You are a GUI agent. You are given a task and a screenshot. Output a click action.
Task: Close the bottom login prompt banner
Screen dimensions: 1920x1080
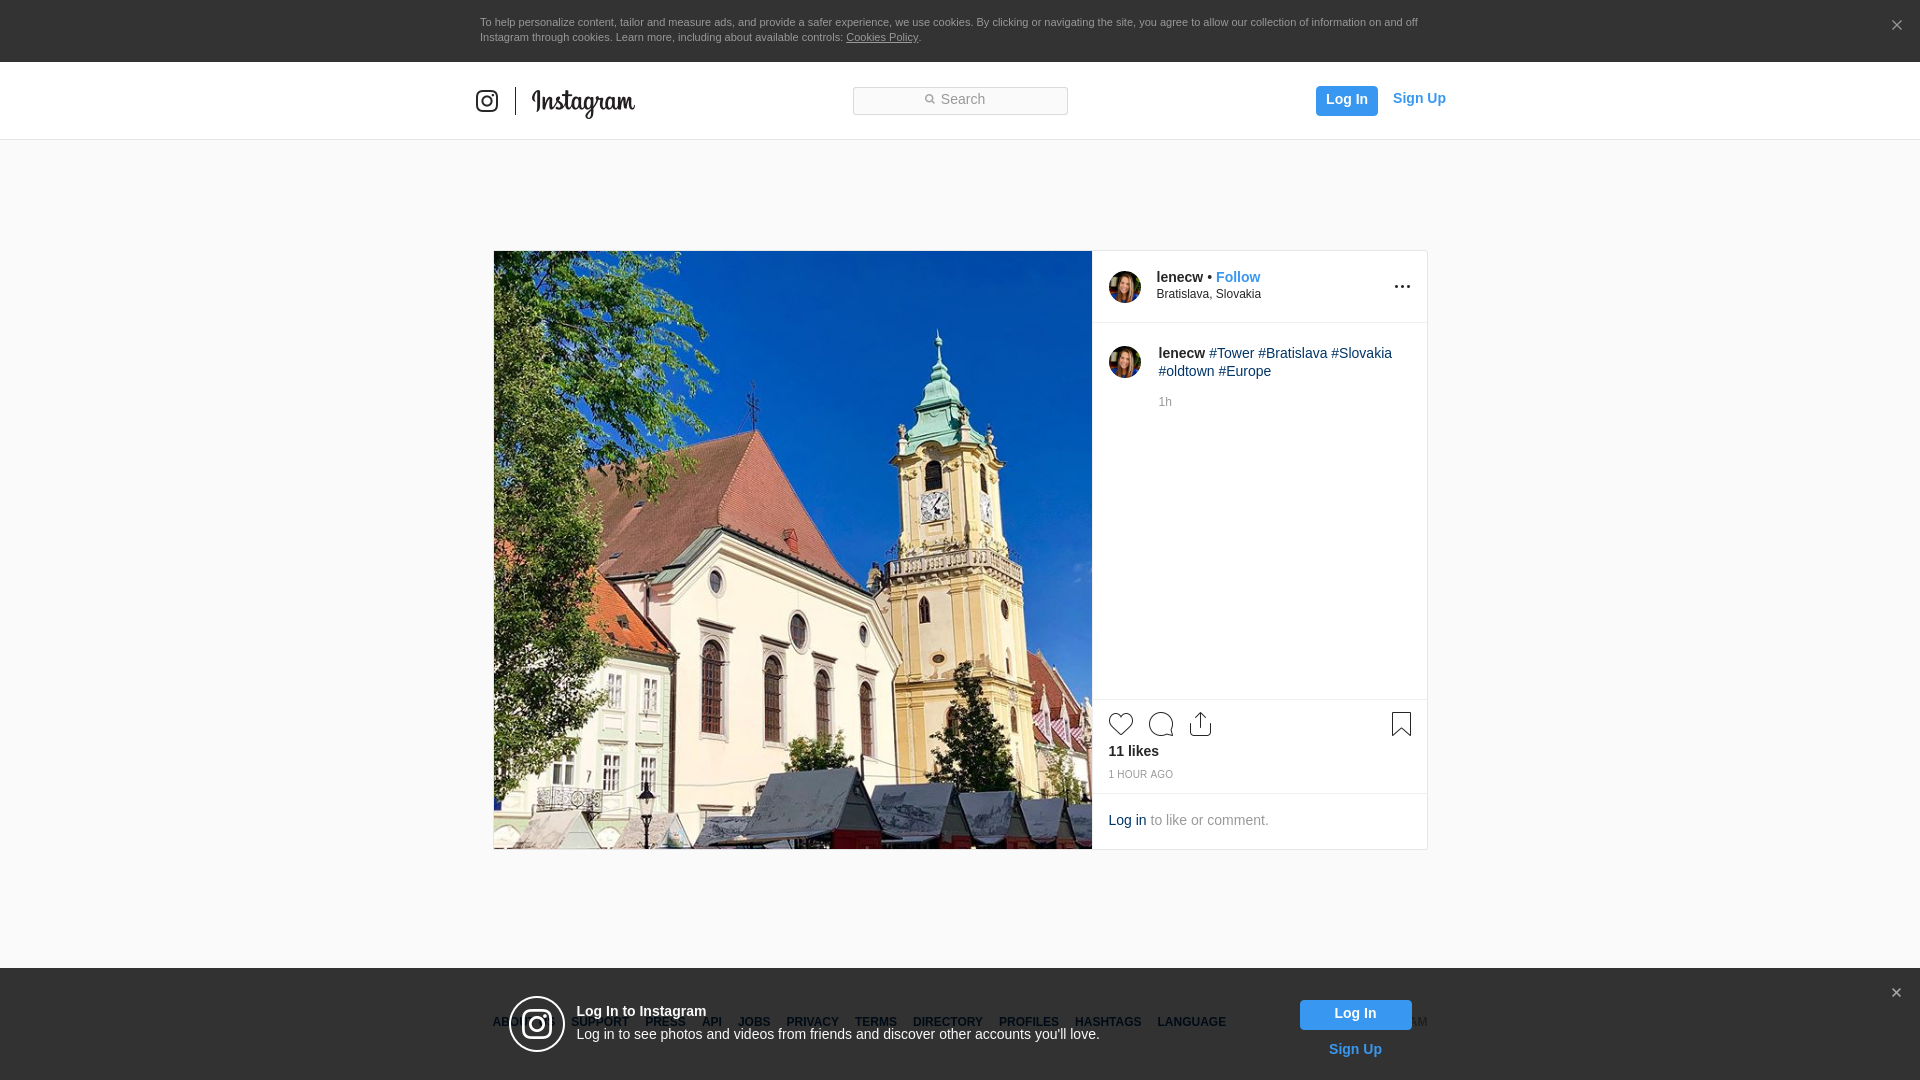point(1896,993)
